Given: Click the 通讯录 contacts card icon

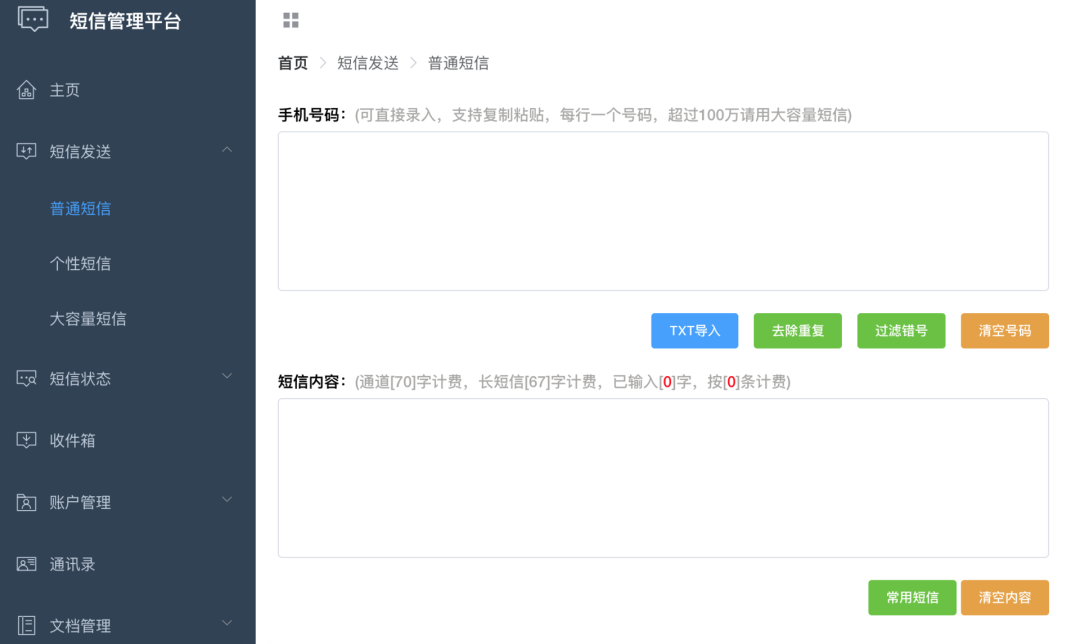Looking at the screenshot, I should click(x=26, y=564).
